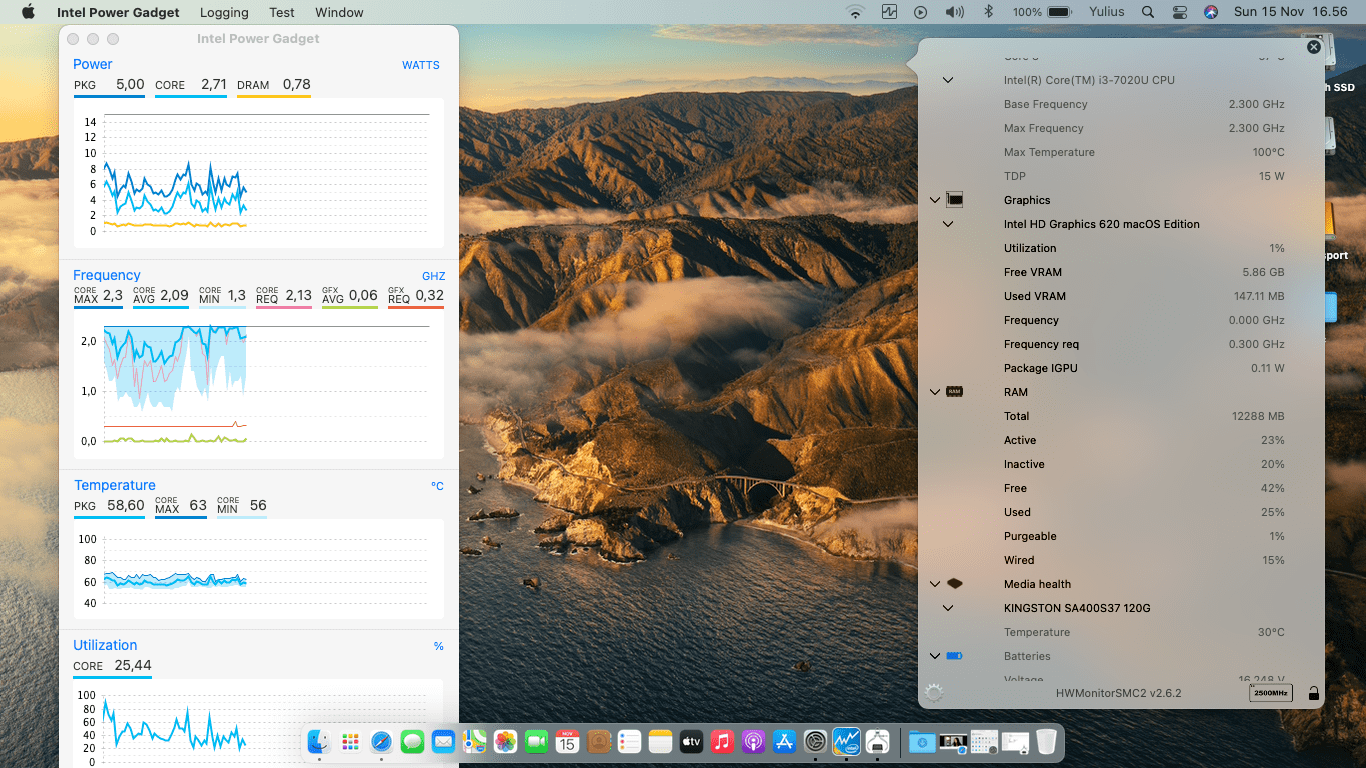The height and width of the screenshot is (768, 1366).
Task: Toggle the °C temperature unit label
Action: click(437, 486)
